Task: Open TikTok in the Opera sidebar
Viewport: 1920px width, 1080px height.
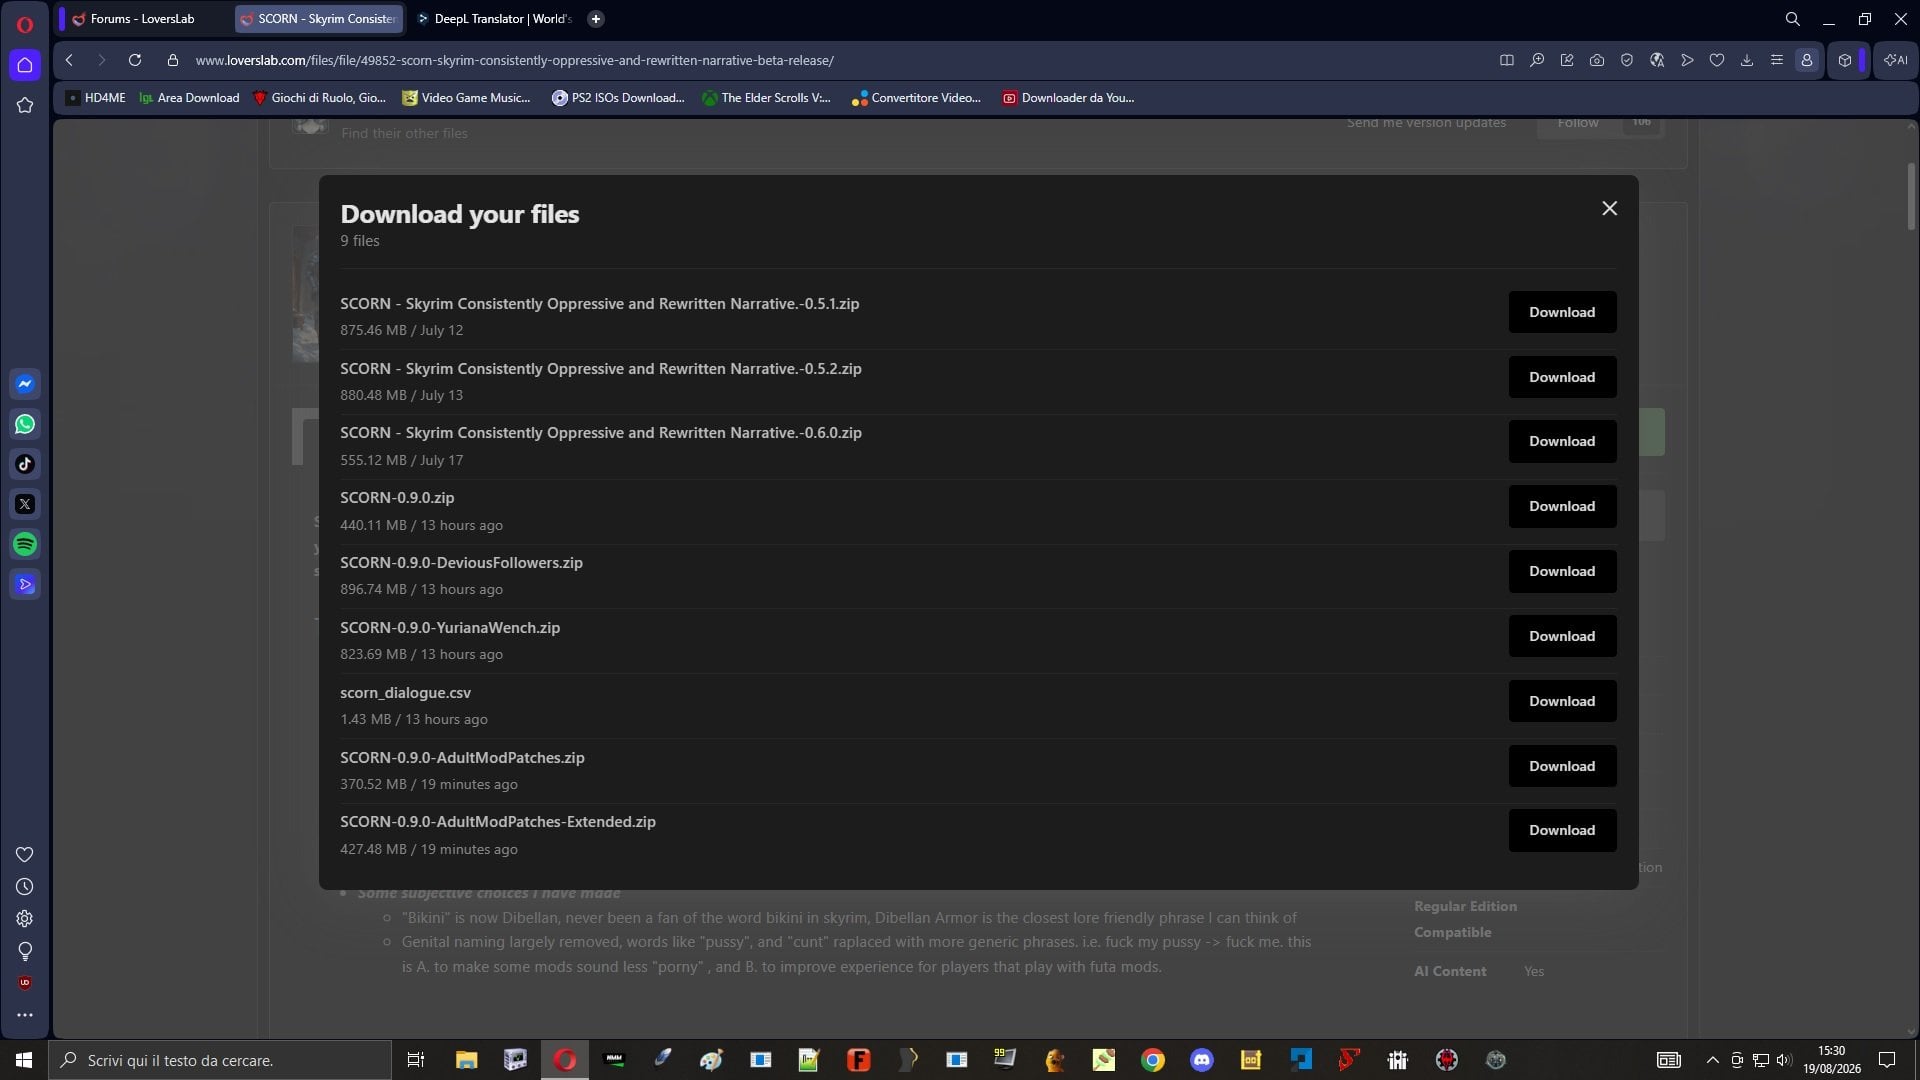Action: 25,464
